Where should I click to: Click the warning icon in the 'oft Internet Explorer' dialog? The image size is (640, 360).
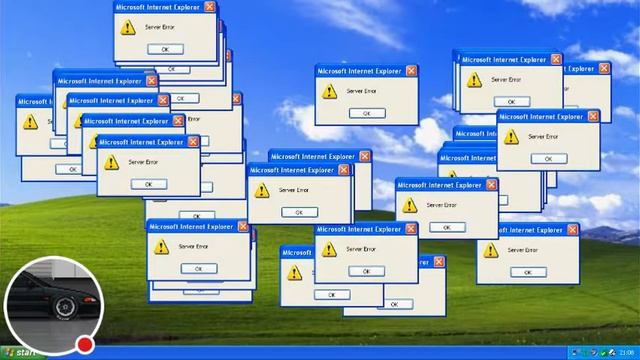pos(491,251)
